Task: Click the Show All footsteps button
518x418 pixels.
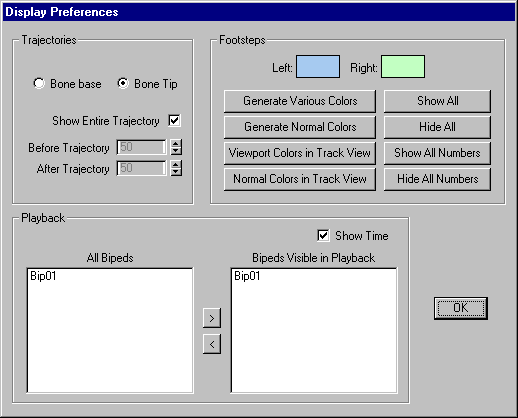Action: (437, 101)
